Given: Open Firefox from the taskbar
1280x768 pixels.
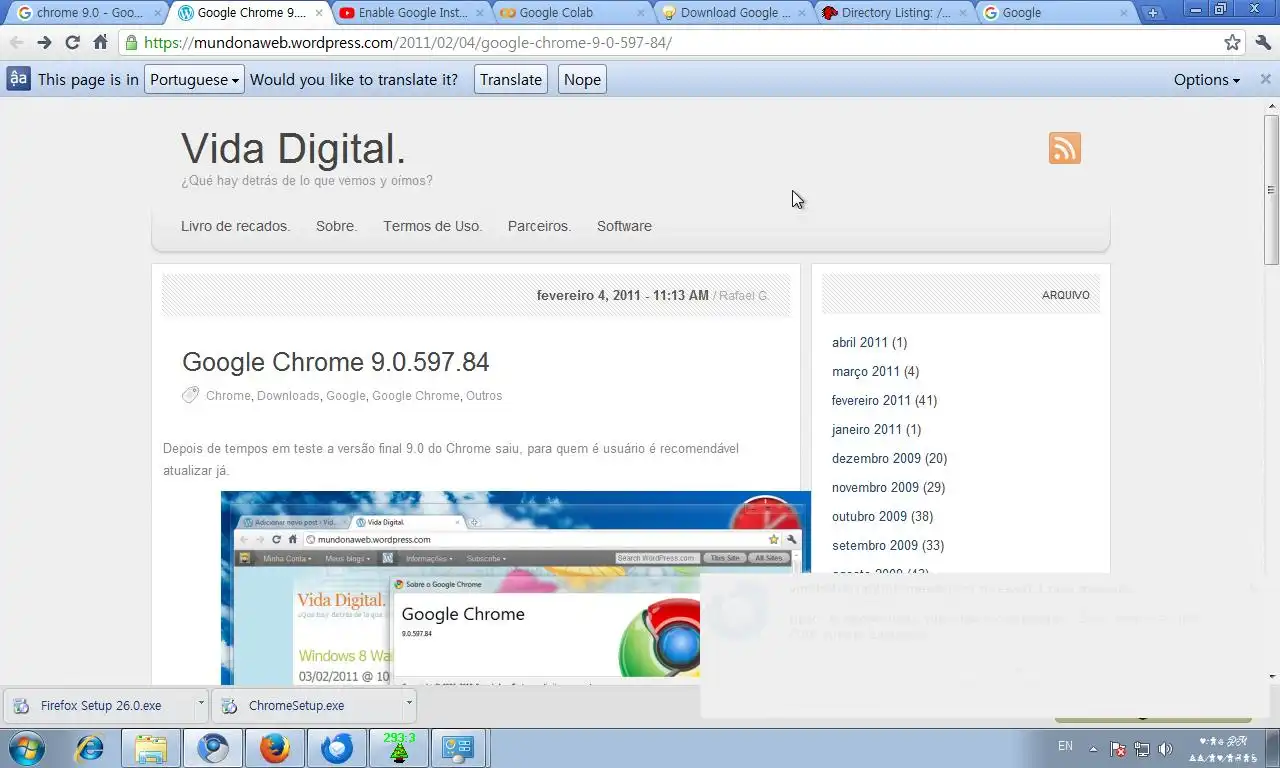Looking at the screenshot, I should (x=275, y=748).
